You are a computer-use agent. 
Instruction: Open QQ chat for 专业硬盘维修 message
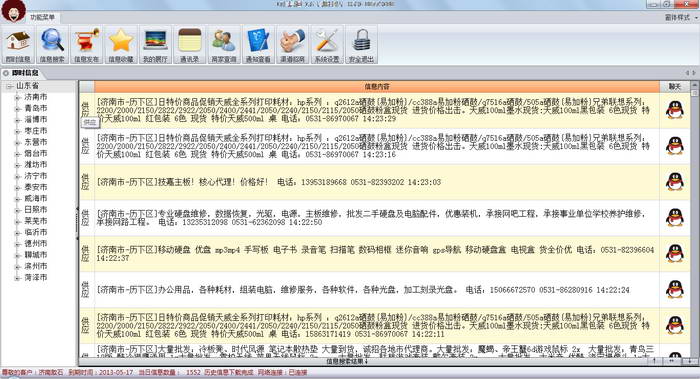pos(675,217)
